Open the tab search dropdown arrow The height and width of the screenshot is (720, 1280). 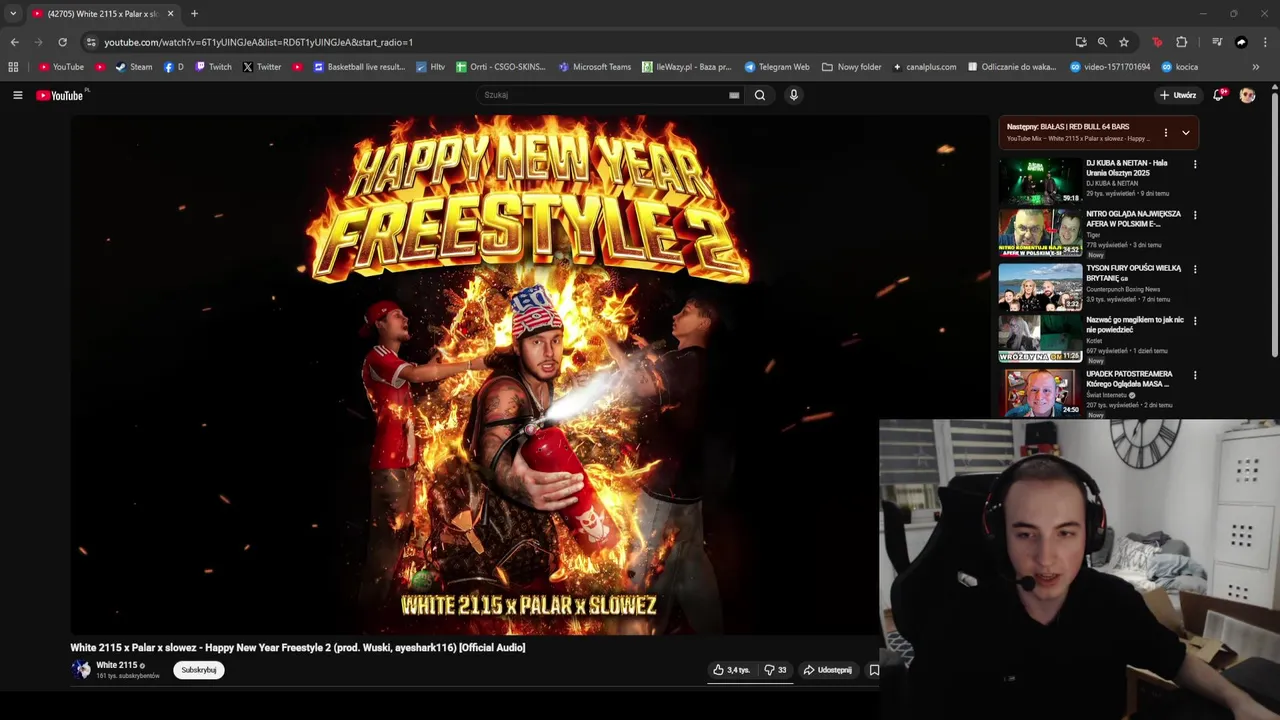point(13,13)
